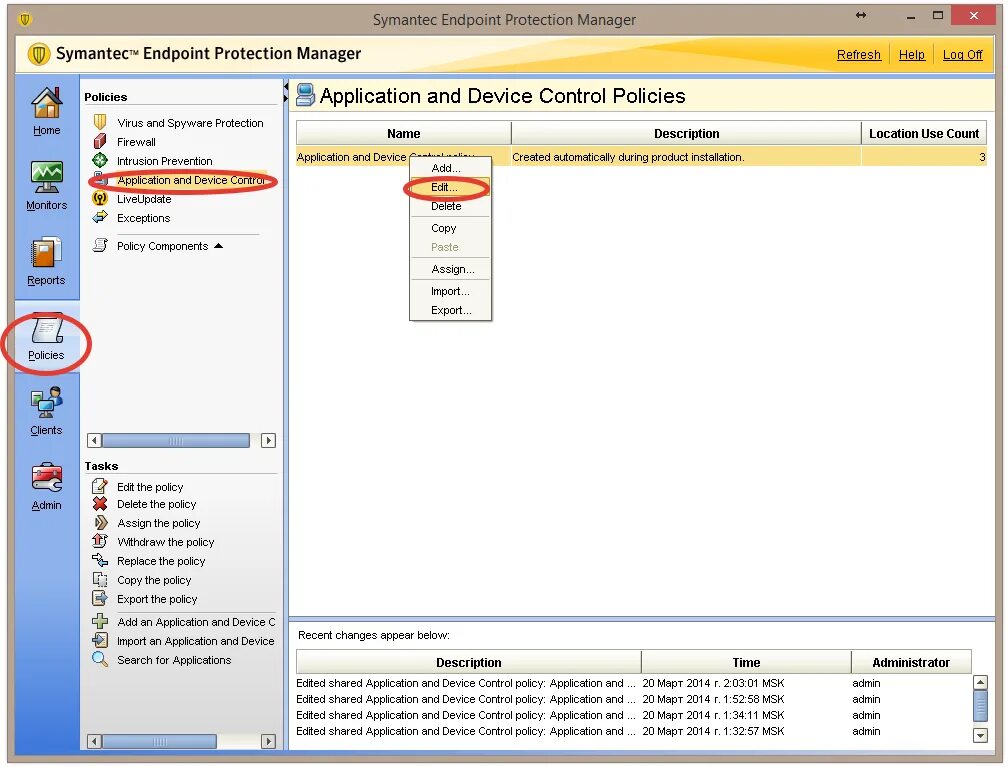
Task: Open the Clients page icon
Action: pyautogui.click(x=46, y=403)
